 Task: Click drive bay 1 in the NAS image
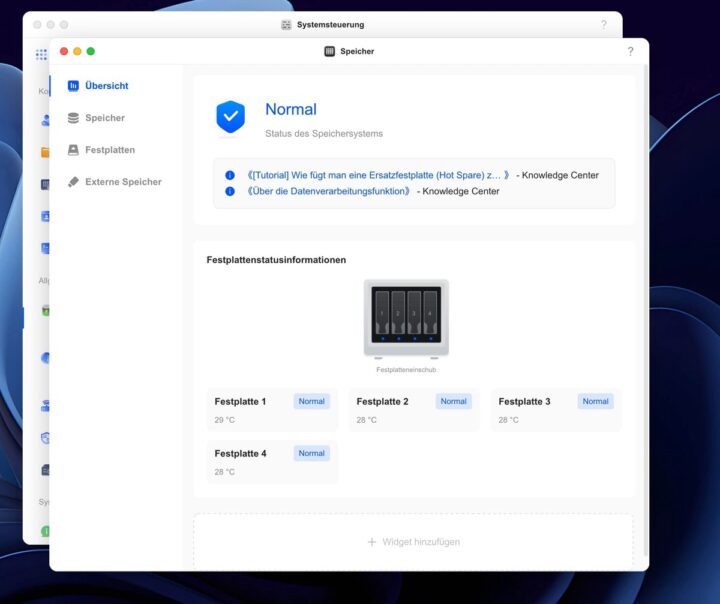[381, 313]
